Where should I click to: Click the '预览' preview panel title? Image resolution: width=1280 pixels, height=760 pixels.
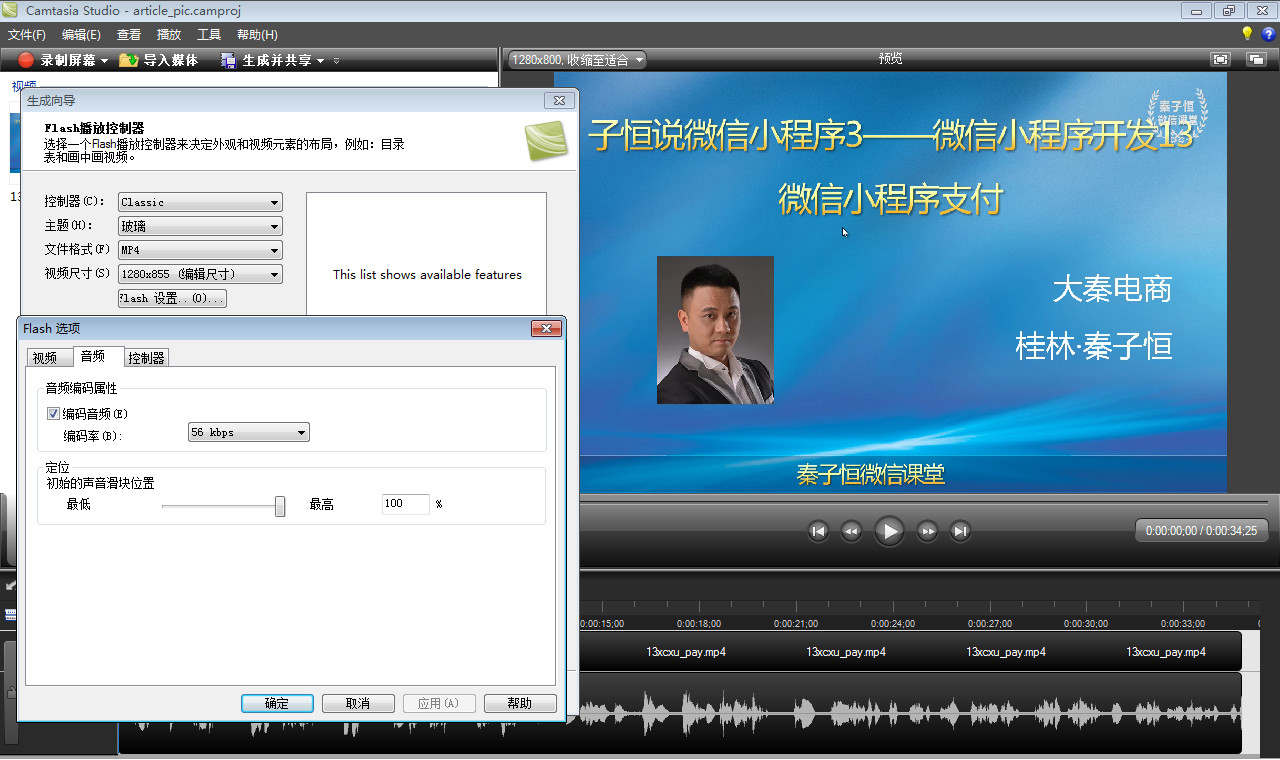tap(890, 59)
